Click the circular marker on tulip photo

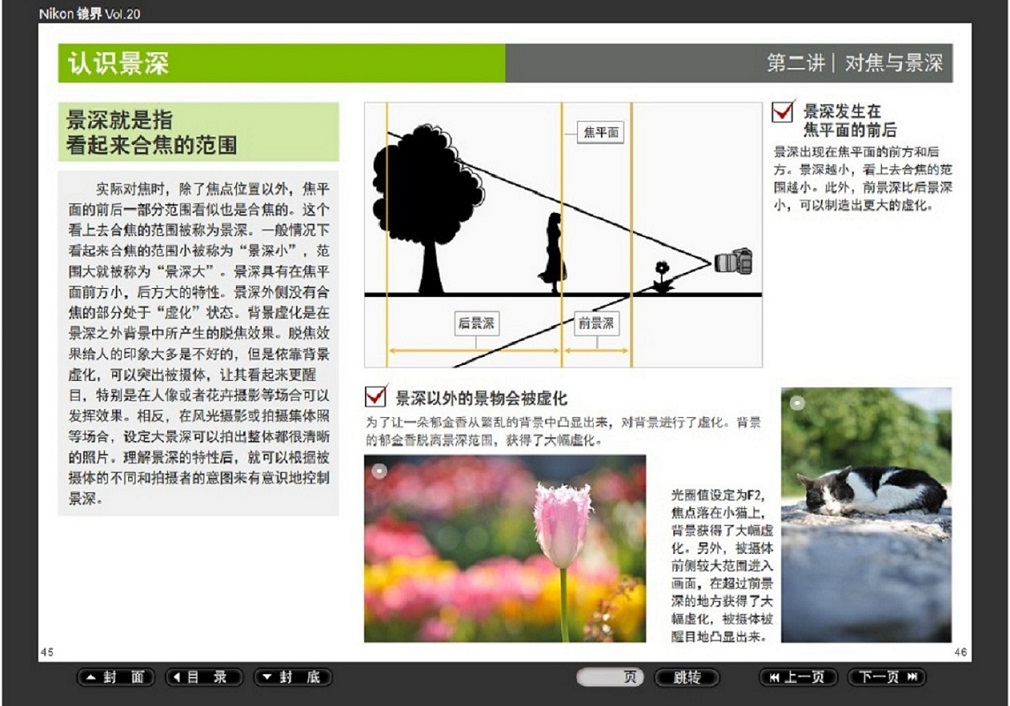(379, 470)
